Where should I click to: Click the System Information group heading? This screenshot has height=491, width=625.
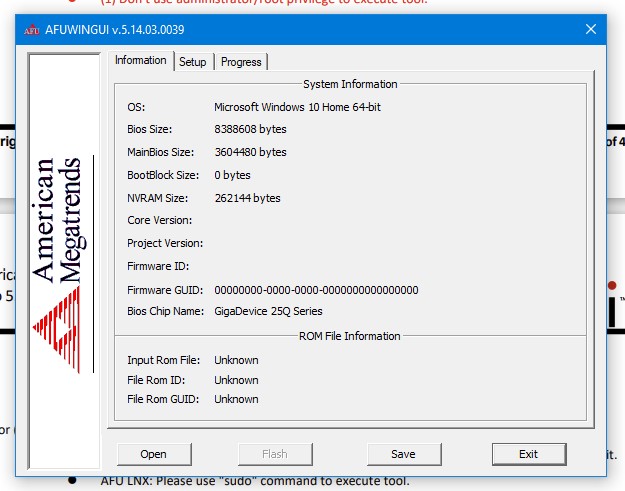(350, 84)
